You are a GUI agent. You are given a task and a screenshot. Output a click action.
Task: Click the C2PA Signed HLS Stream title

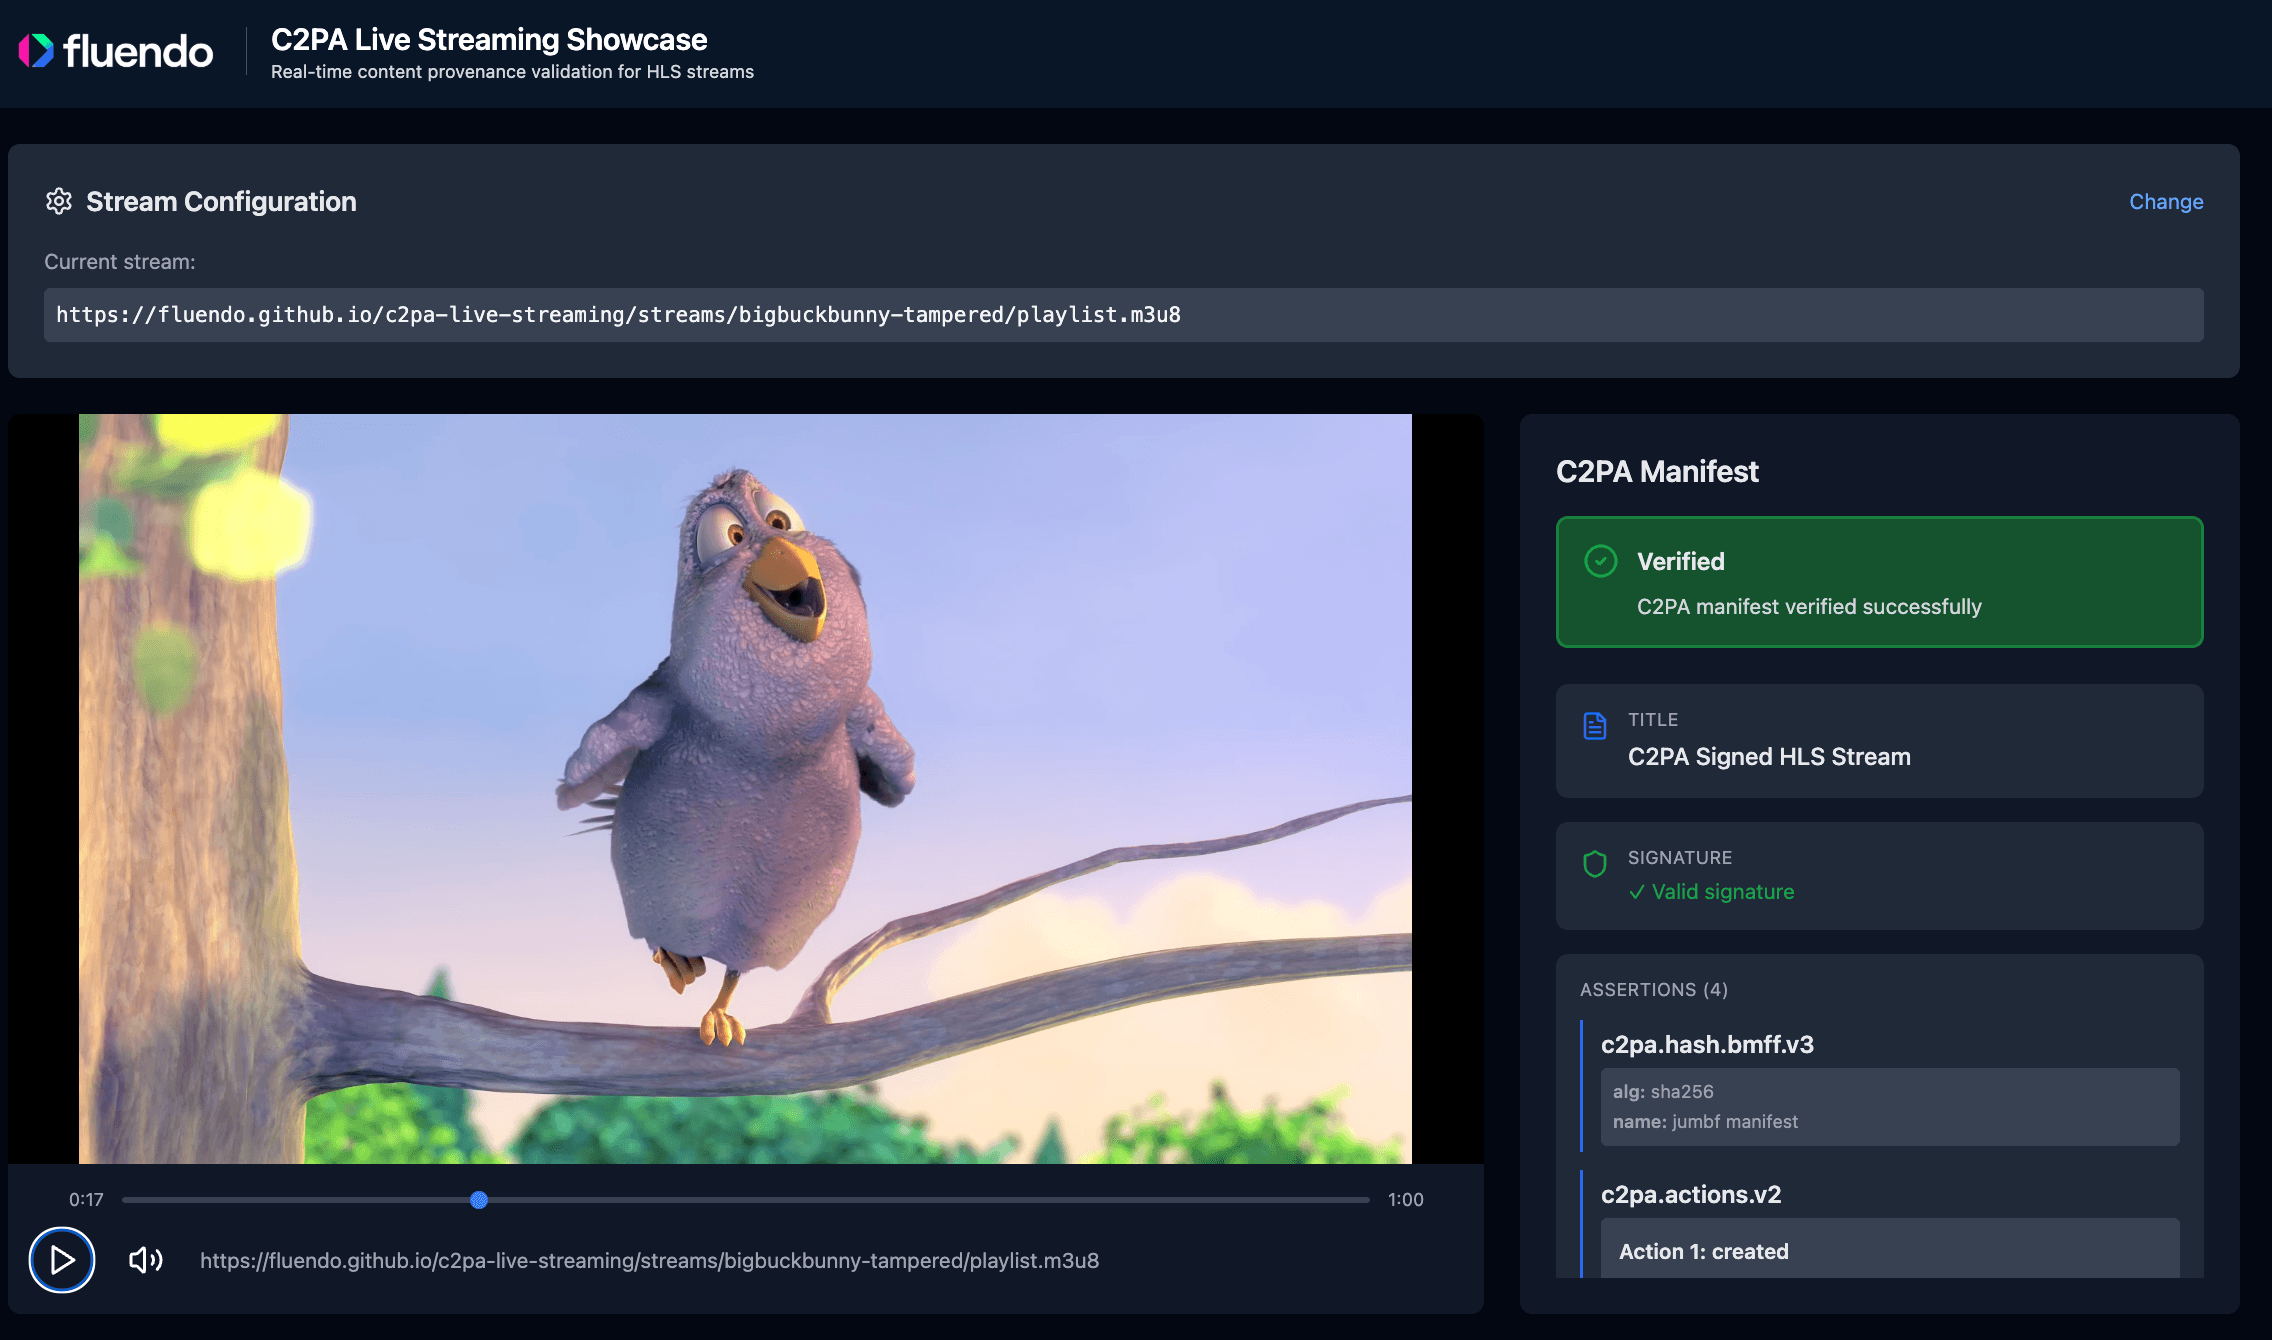[1769, 757]
